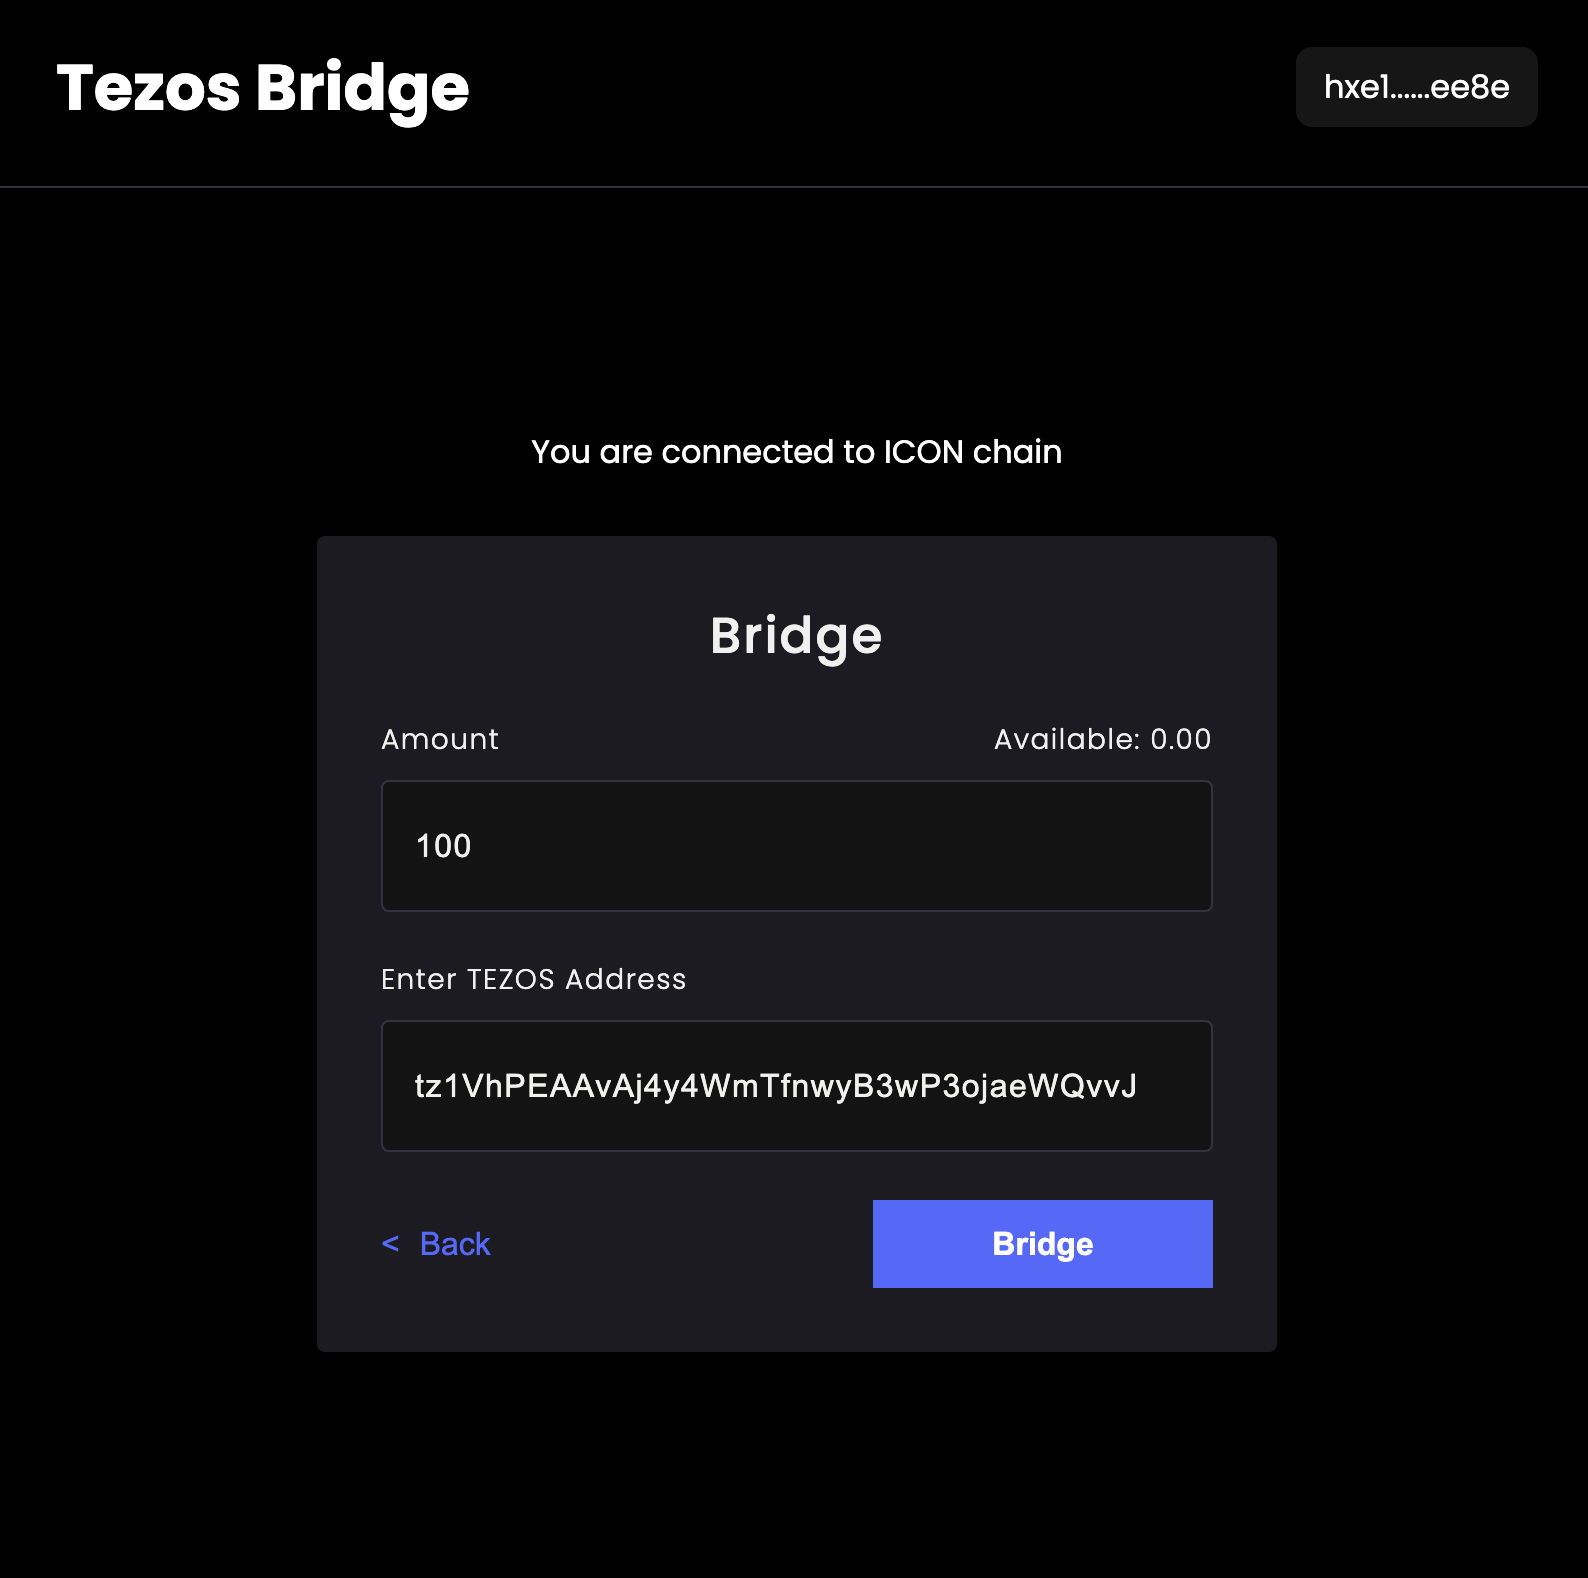Place cursor on the 100 amount value

443,846
